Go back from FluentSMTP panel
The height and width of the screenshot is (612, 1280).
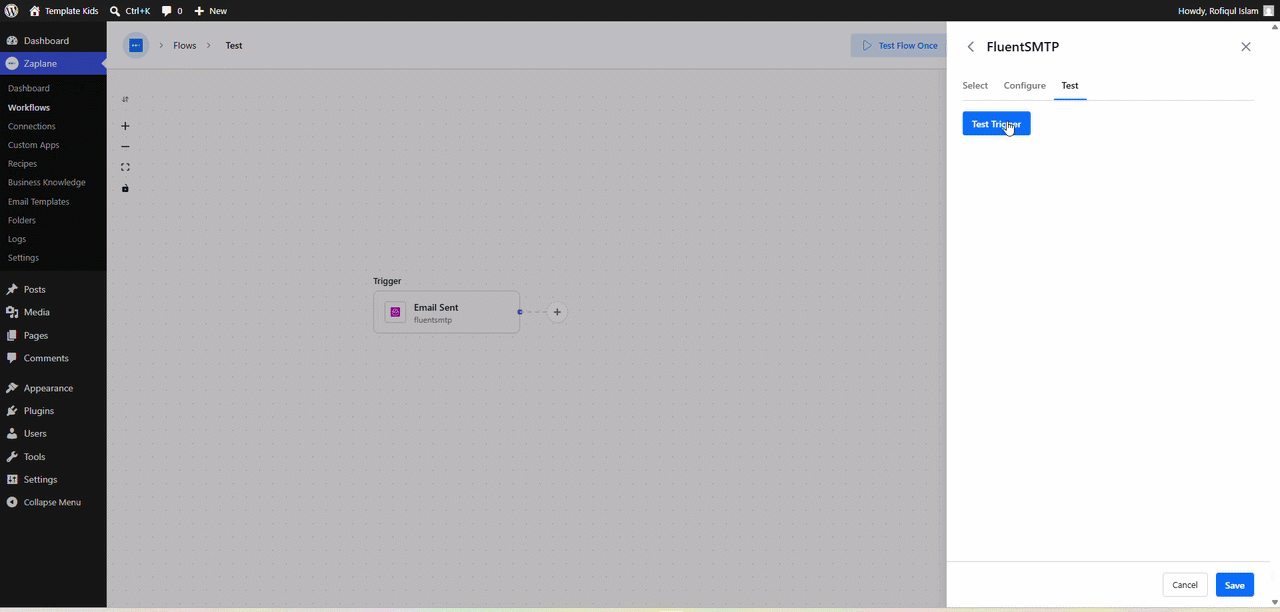tap(970, 47)
